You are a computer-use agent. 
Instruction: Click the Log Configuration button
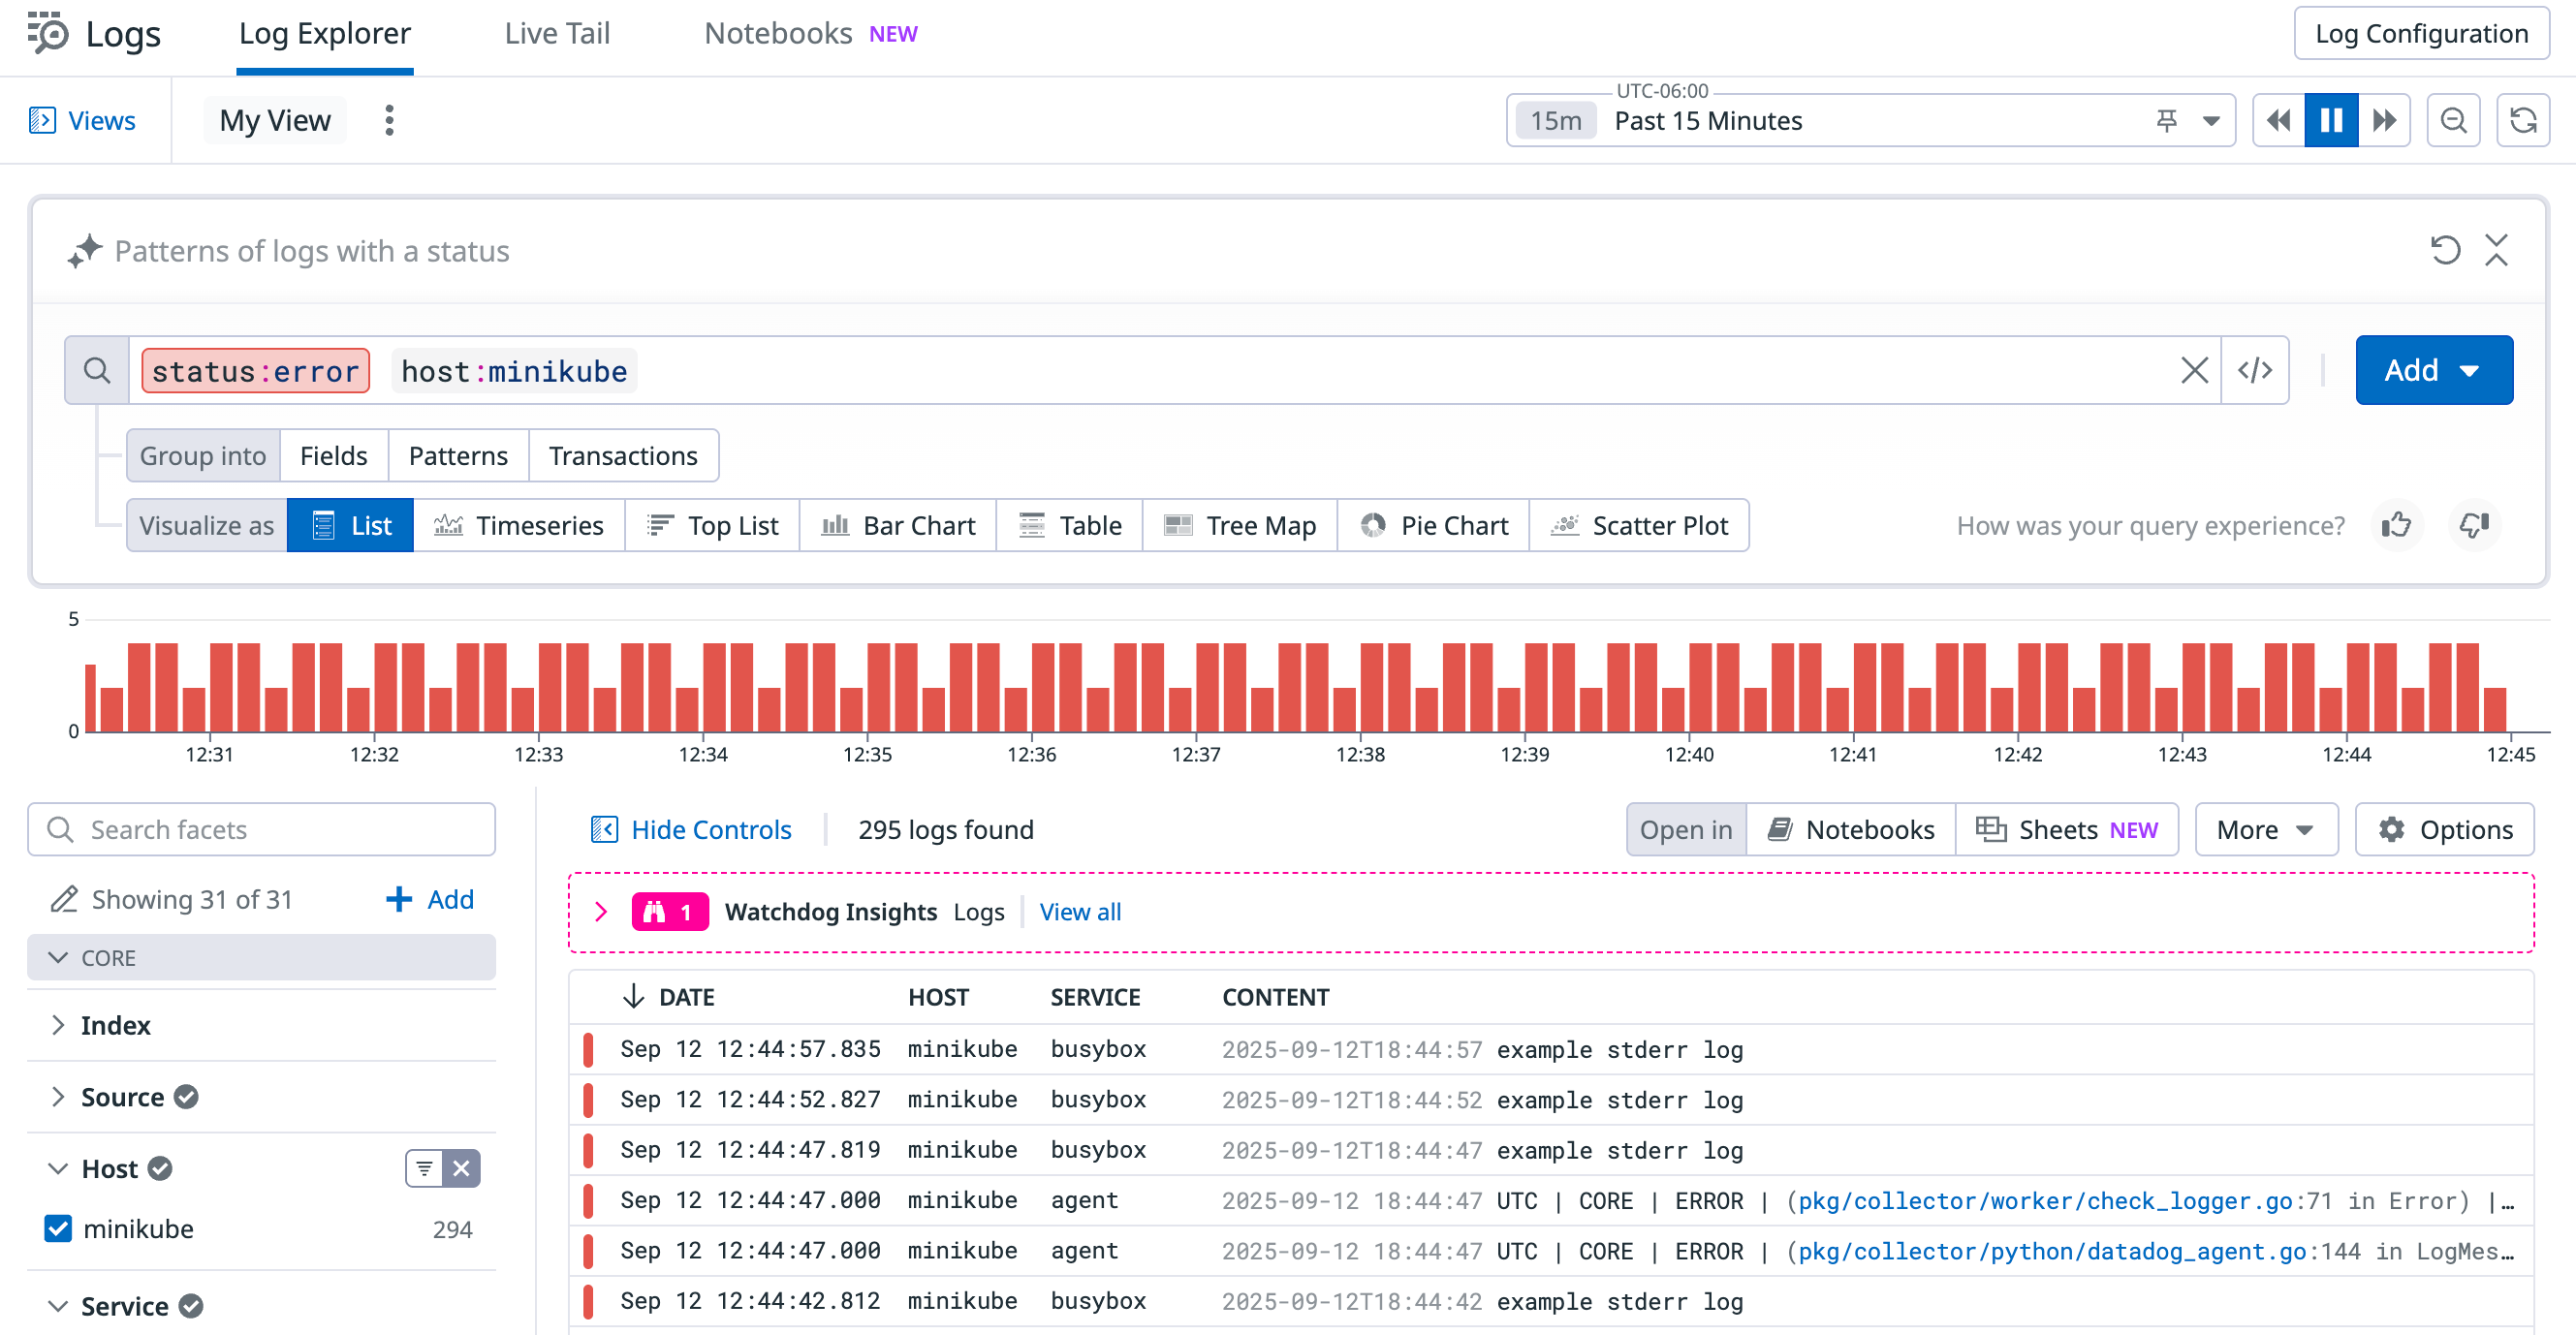tap(2421, 34)
